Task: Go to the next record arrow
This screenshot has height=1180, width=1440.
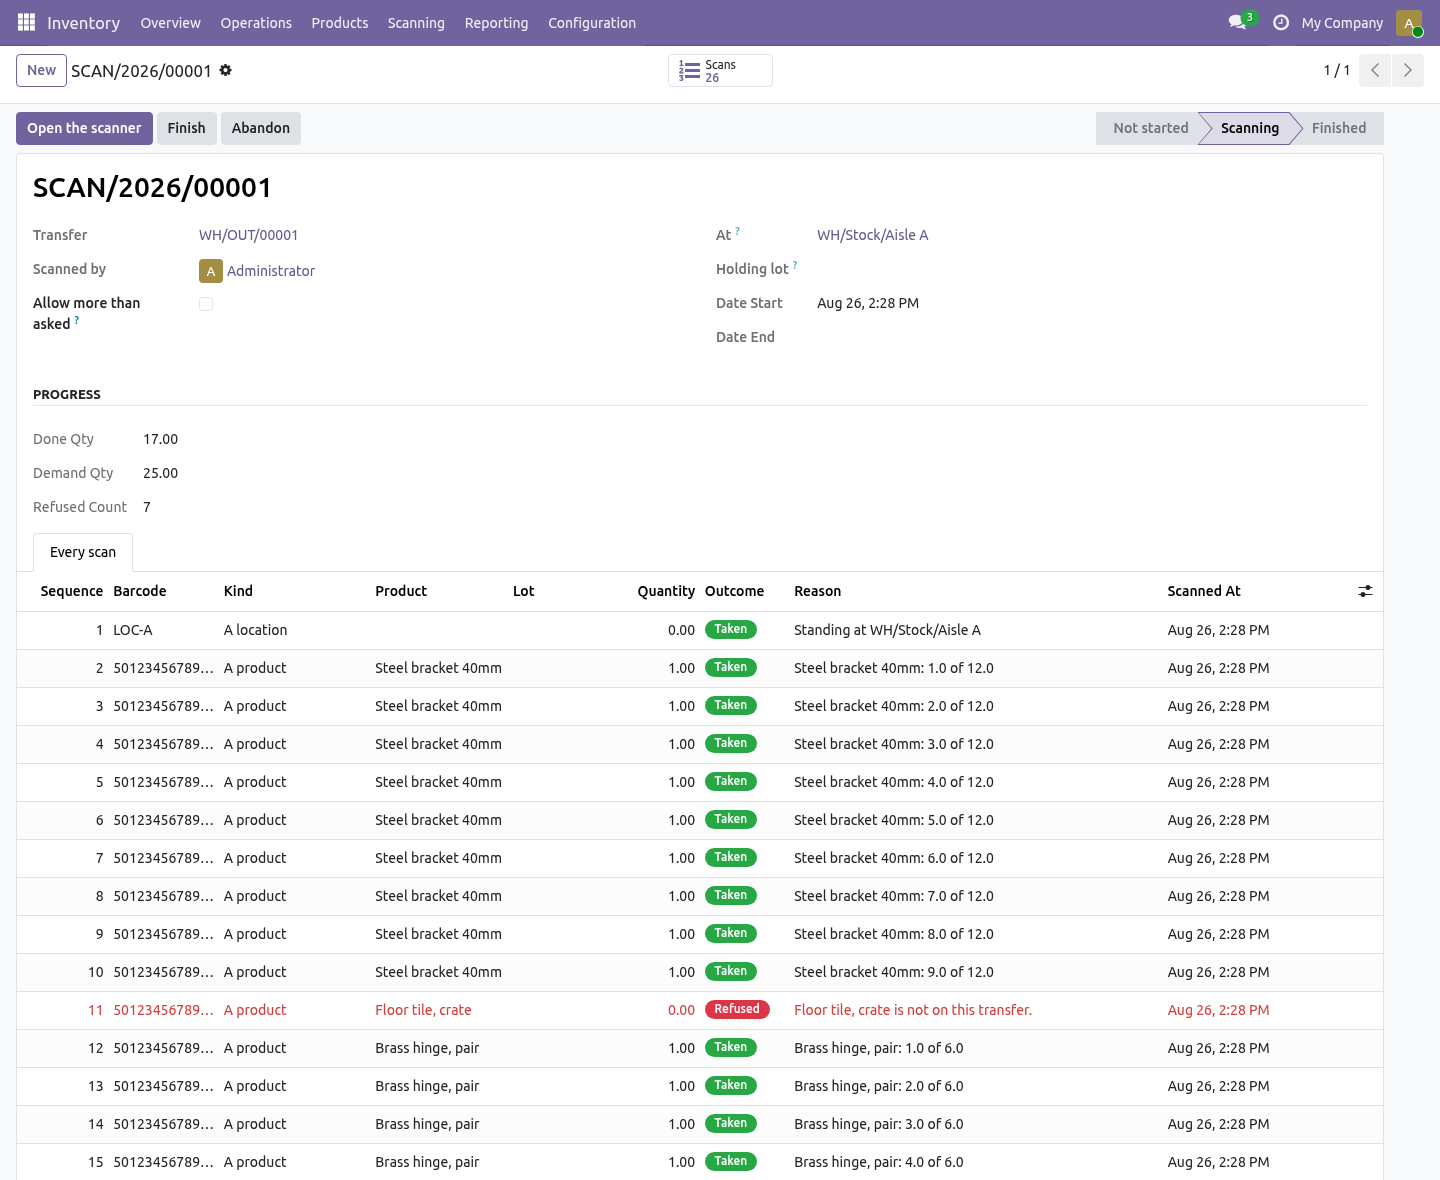Action: [x=1408, y=70]
